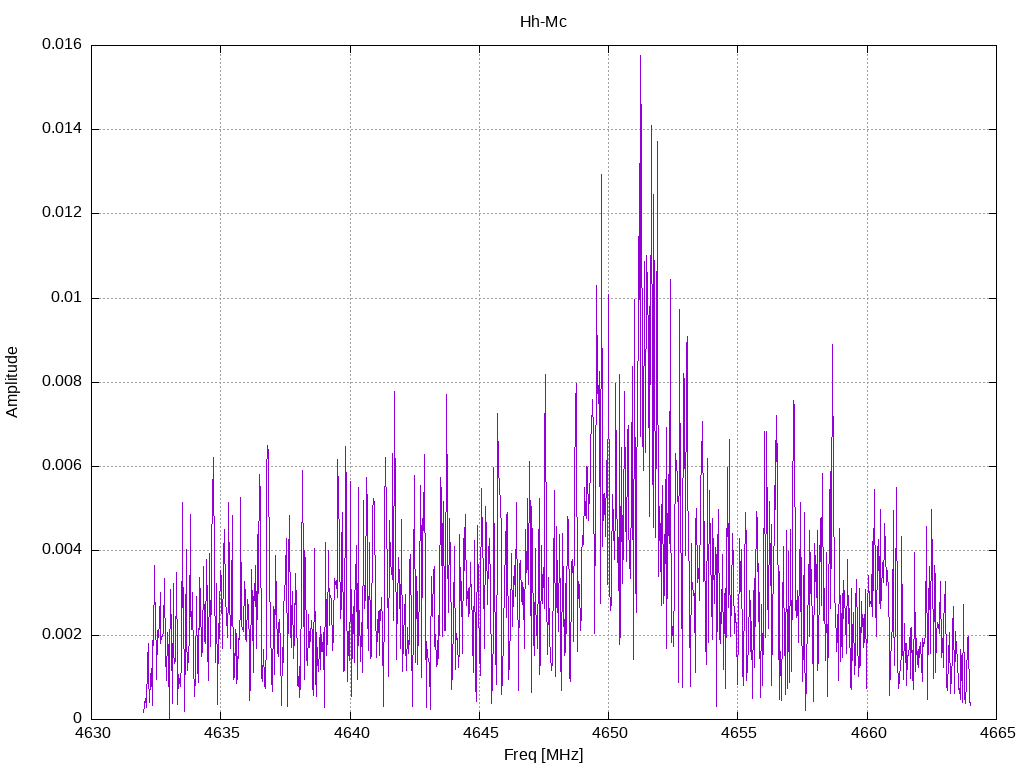
Task: Select the 4665 x-axis tick label
Action: click(x=995, y=732)
